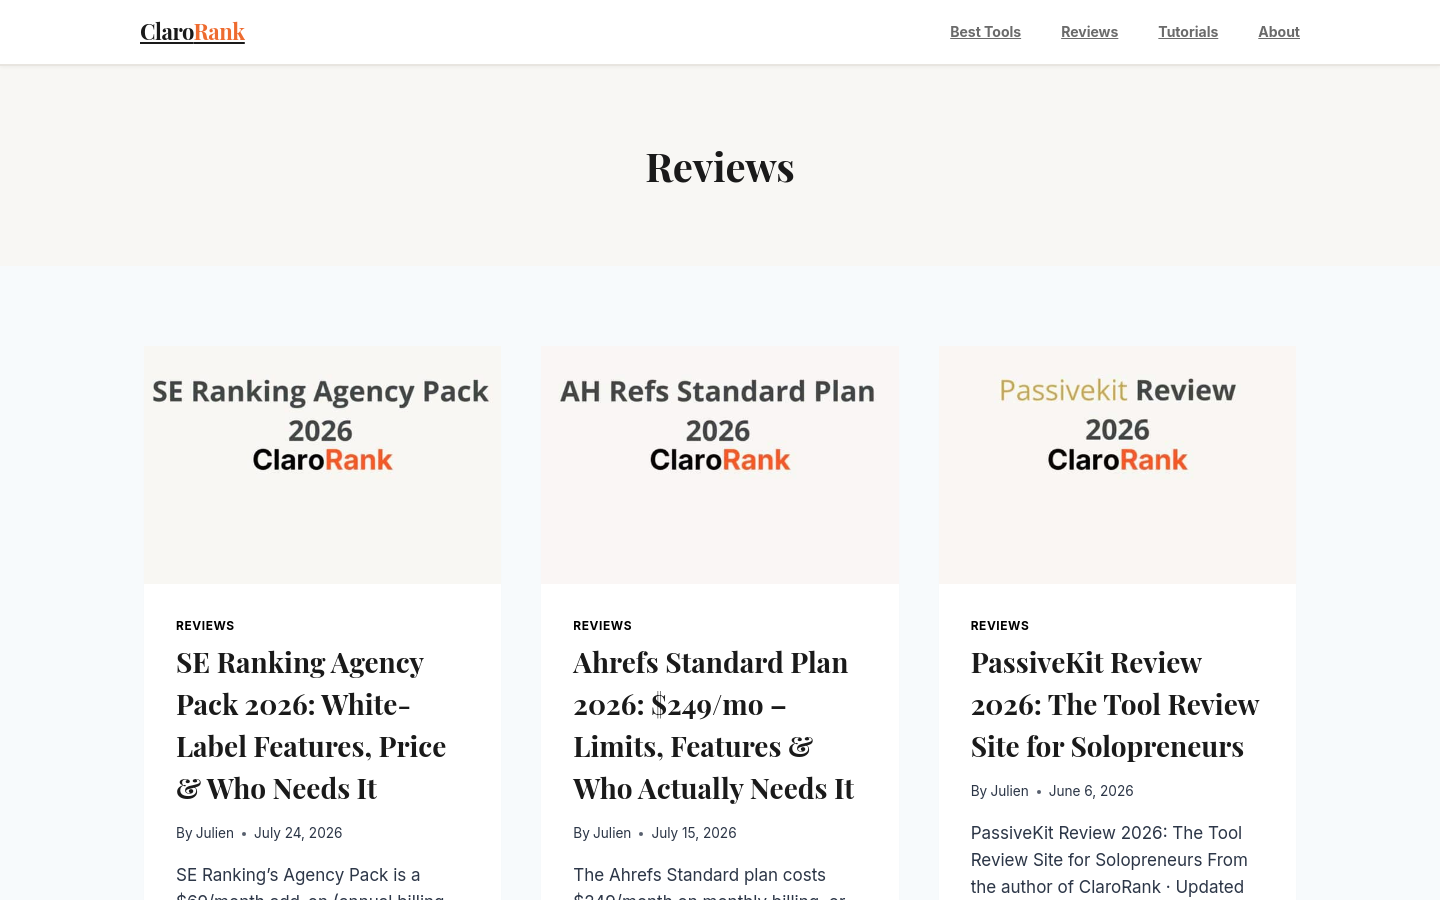Screen dimensions: 1440x900
Task: Click author Julien on the June 6 post
Action: click(x=1009, y=791)
